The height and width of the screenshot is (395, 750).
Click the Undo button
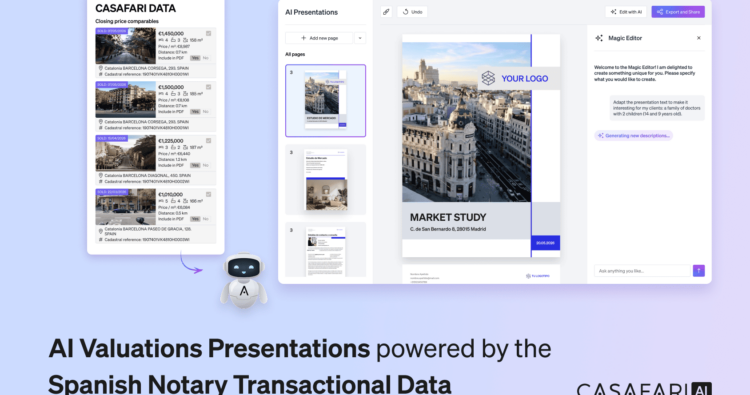[412, 12]
